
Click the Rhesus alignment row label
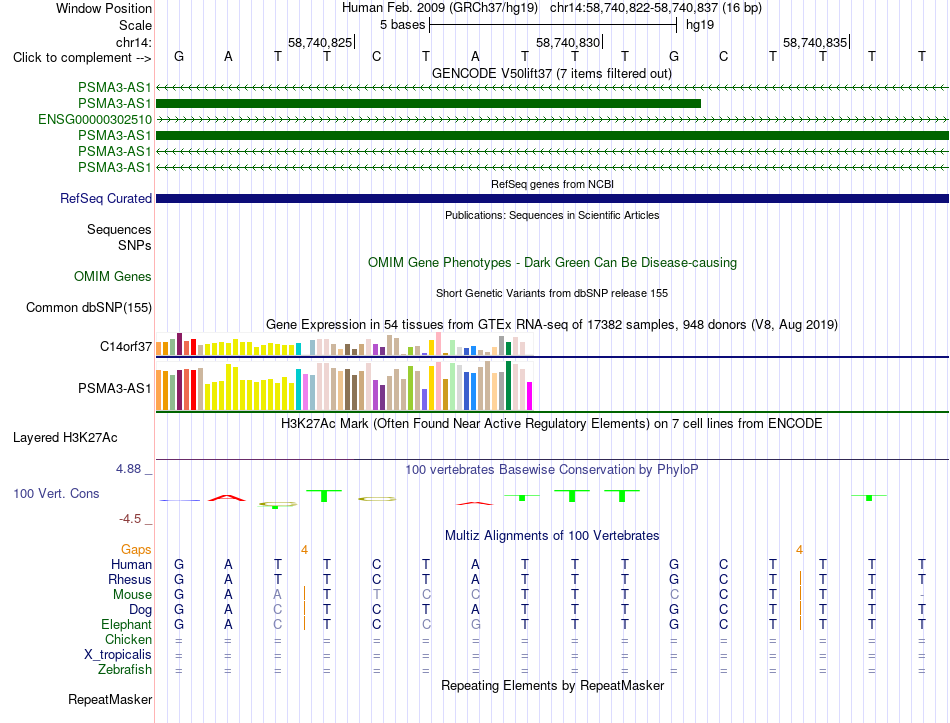point(130,579)
